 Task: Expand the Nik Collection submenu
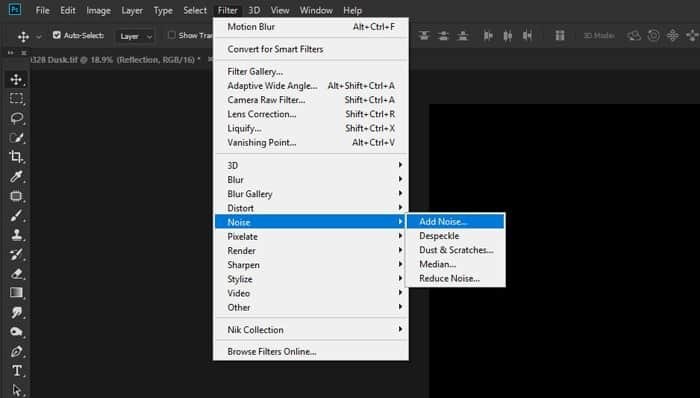click(x=311, y=330)
